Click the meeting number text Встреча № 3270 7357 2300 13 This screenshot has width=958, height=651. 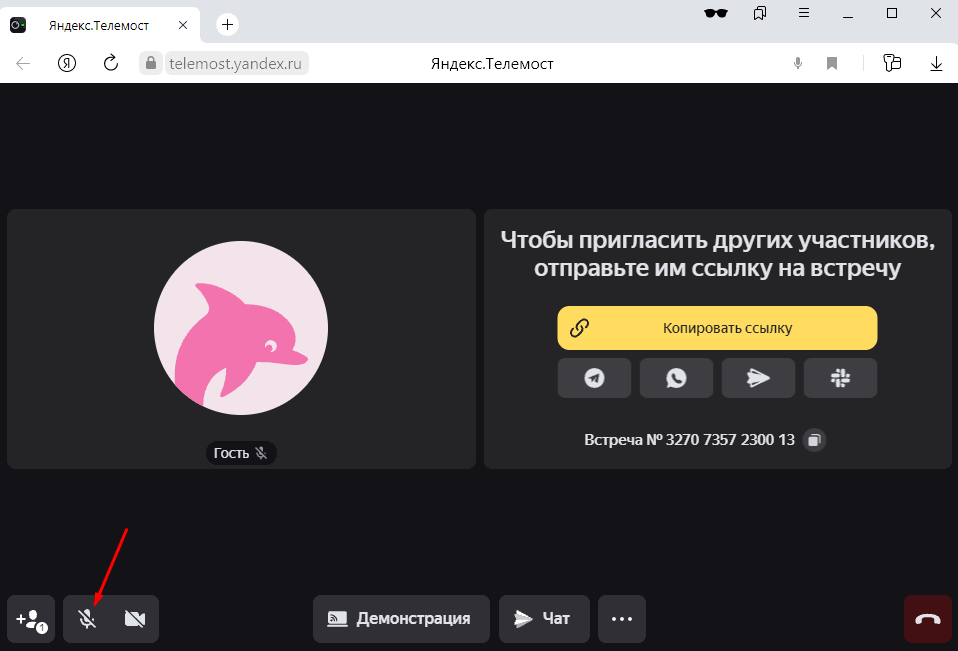[x=689, y=440]
